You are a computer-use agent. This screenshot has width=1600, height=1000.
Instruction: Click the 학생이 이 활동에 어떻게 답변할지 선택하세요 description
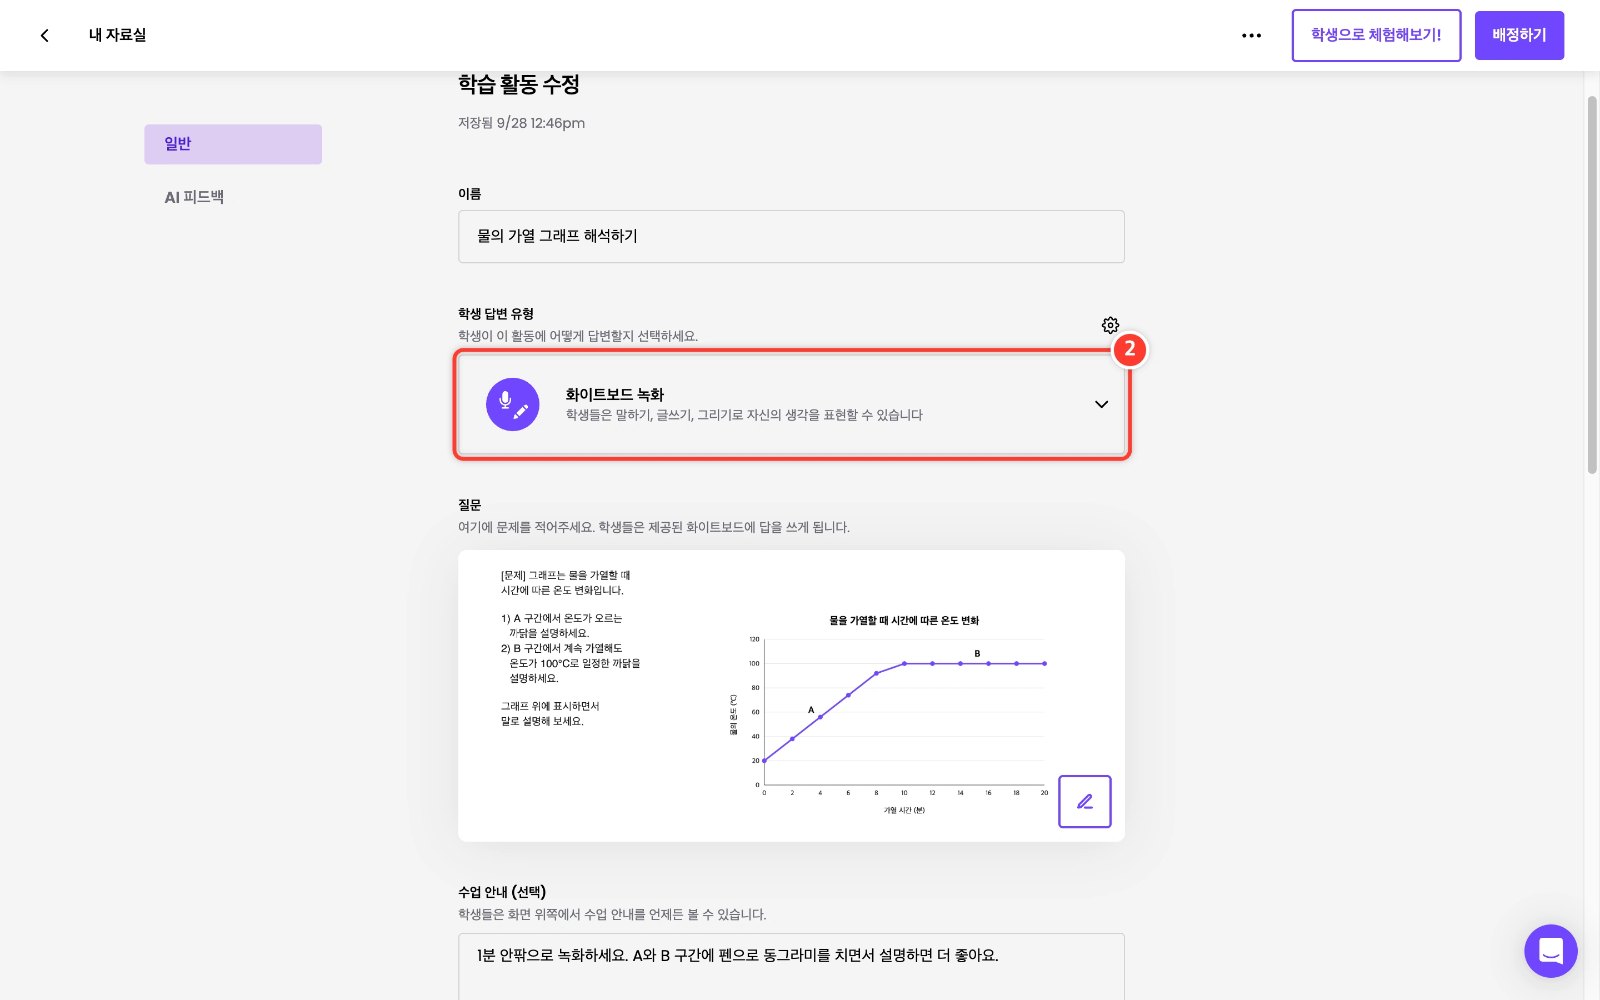(578, 336)
